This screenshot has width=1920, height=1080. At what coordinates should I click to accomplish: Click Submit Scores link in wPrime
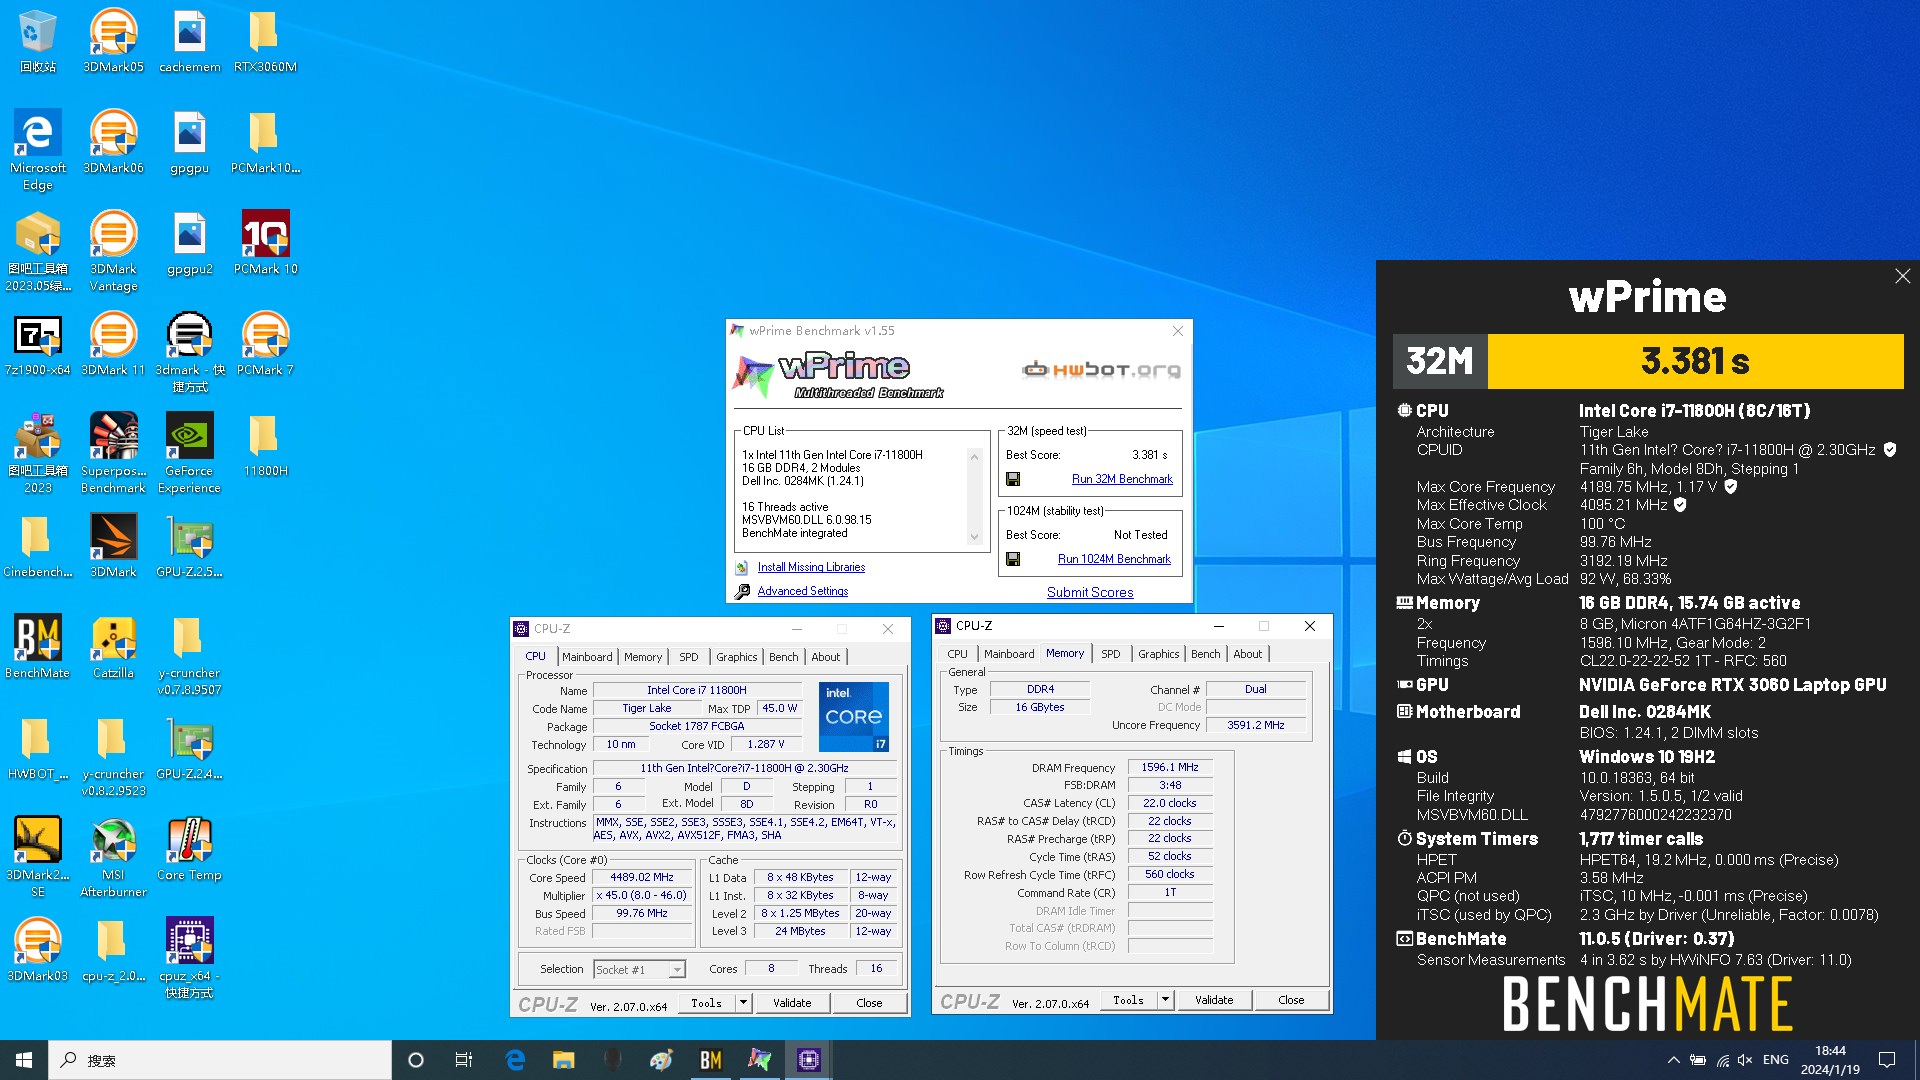click(1090, 592)
